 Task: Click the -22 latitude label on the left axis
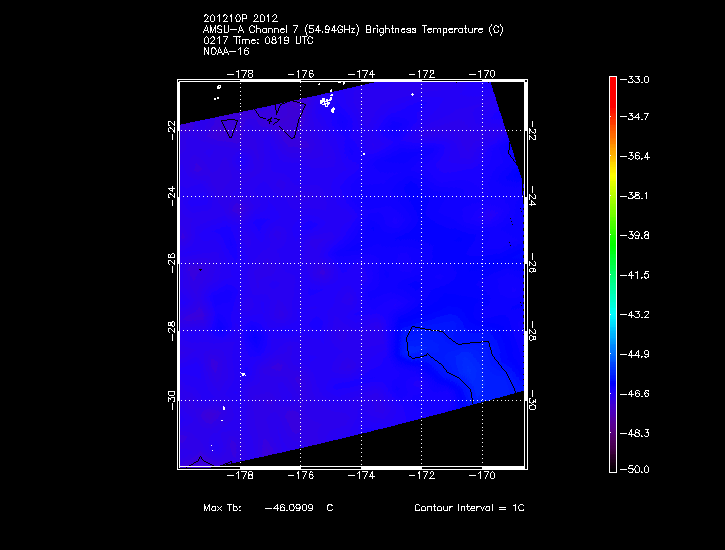tap(171, 127)
